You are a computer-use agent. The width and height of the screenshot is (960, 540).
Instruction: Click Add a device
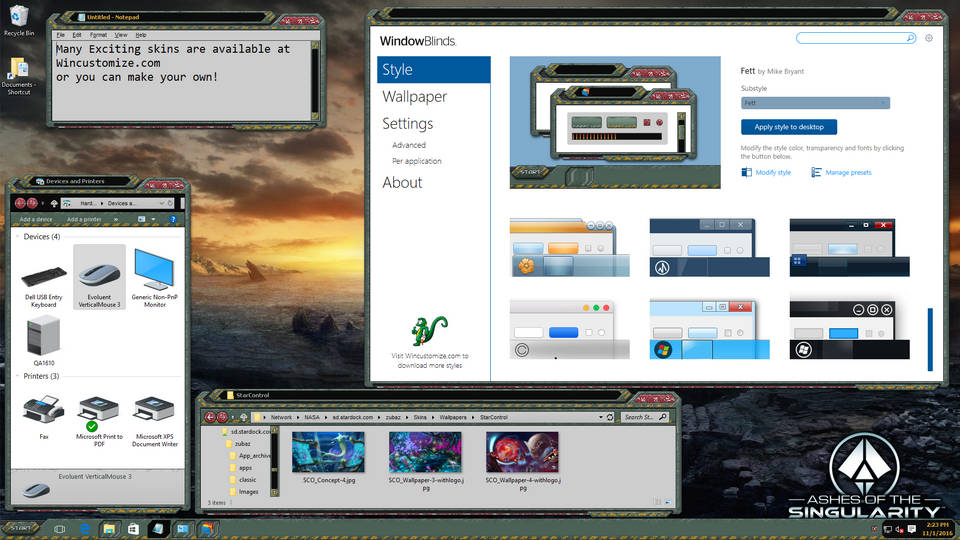[36, 219]
